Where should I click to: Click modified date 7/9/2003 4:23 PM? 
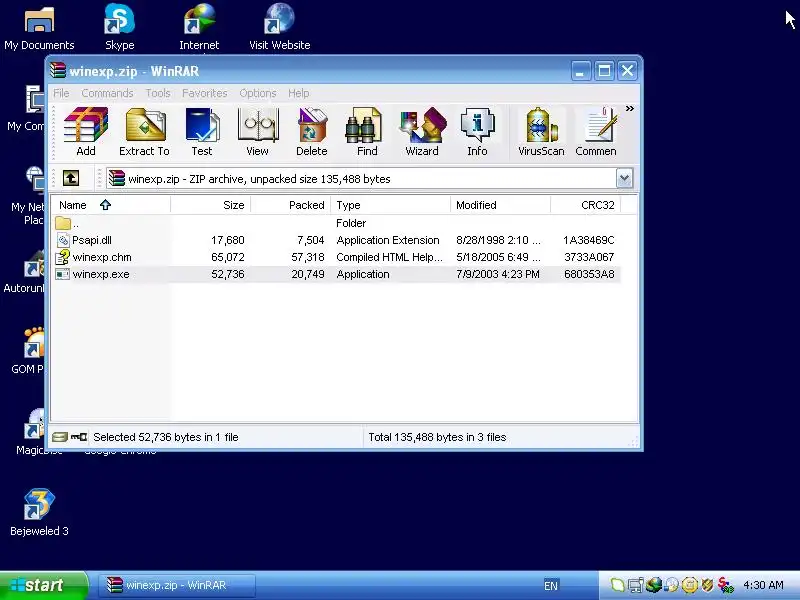tap(498, 274)
